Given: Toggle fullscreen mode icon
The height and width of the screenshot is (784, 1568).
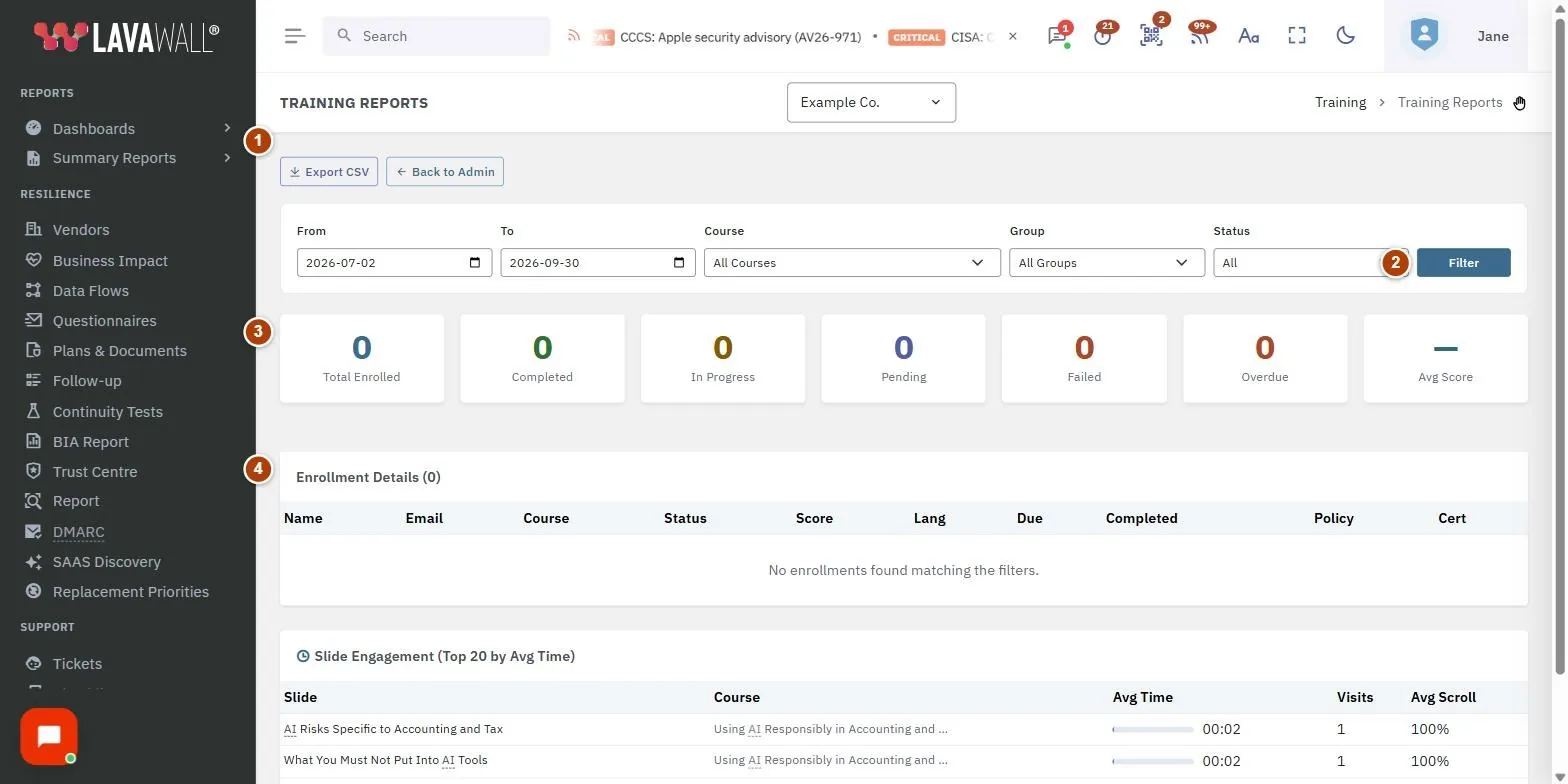Looking at the screenshot, I should click(1297, 36).
